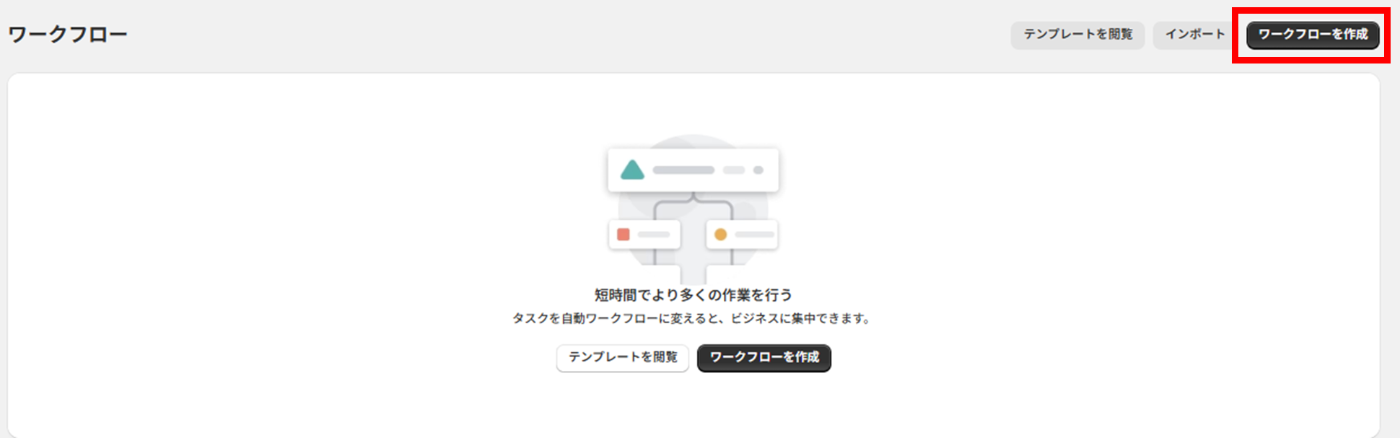The width and height of the screenshot is (1400, 438).
Task: Click the center black ワークフローを作成 button
Action: [764, 357]
